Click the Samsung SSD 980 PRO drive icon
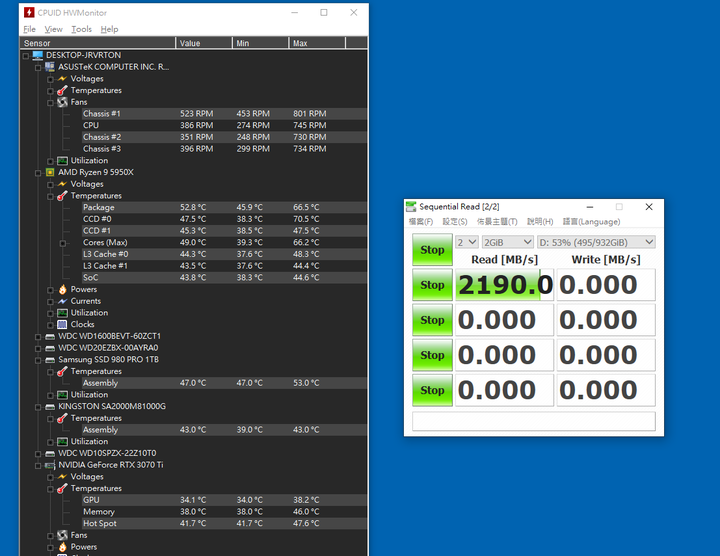This screenshot has height=556, width=720. (50, 360)
